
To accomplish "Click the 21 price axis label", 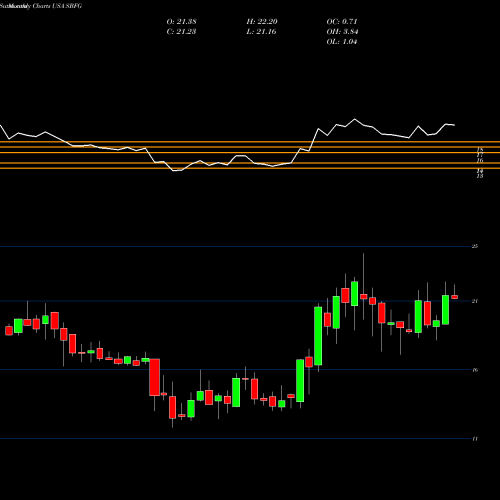I will (475, 301).
